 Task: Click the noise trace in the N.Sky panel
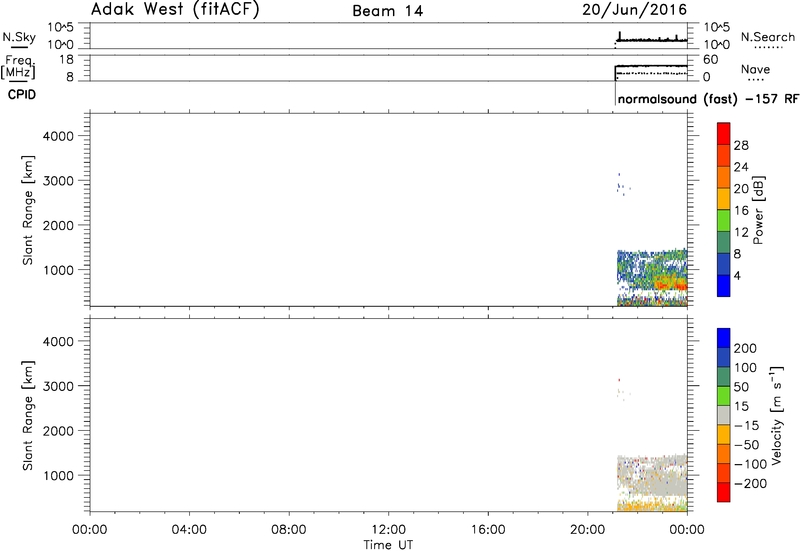[652, 39]
